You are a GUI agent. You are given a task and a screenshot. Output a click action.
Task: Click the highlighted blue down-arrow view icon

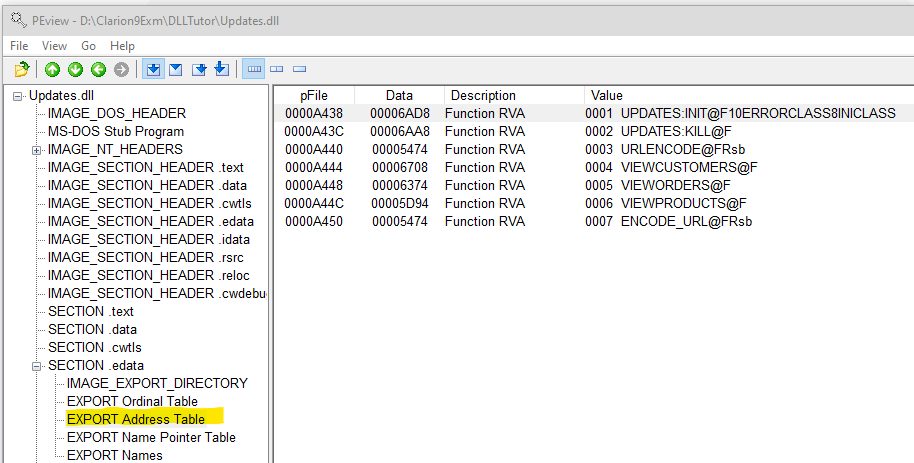point(153,69)
